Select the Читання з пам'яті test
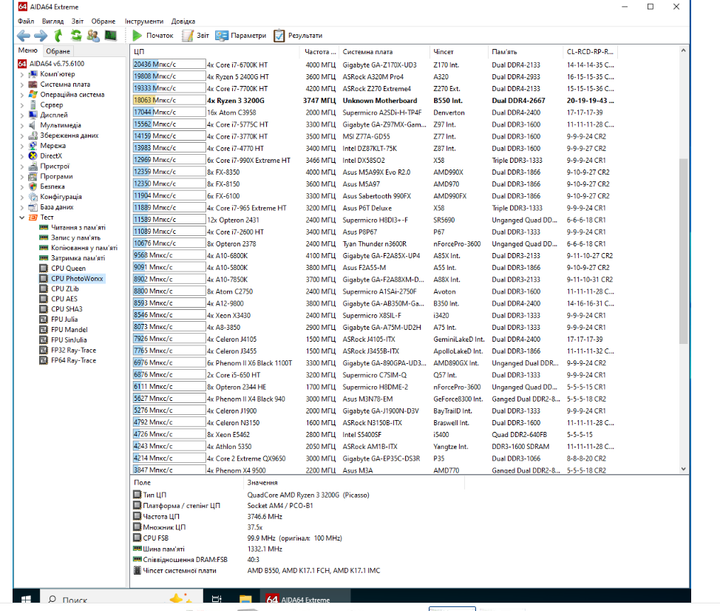Screen dimensions: 720x611 pyautogui.click(x=78, y=227)
